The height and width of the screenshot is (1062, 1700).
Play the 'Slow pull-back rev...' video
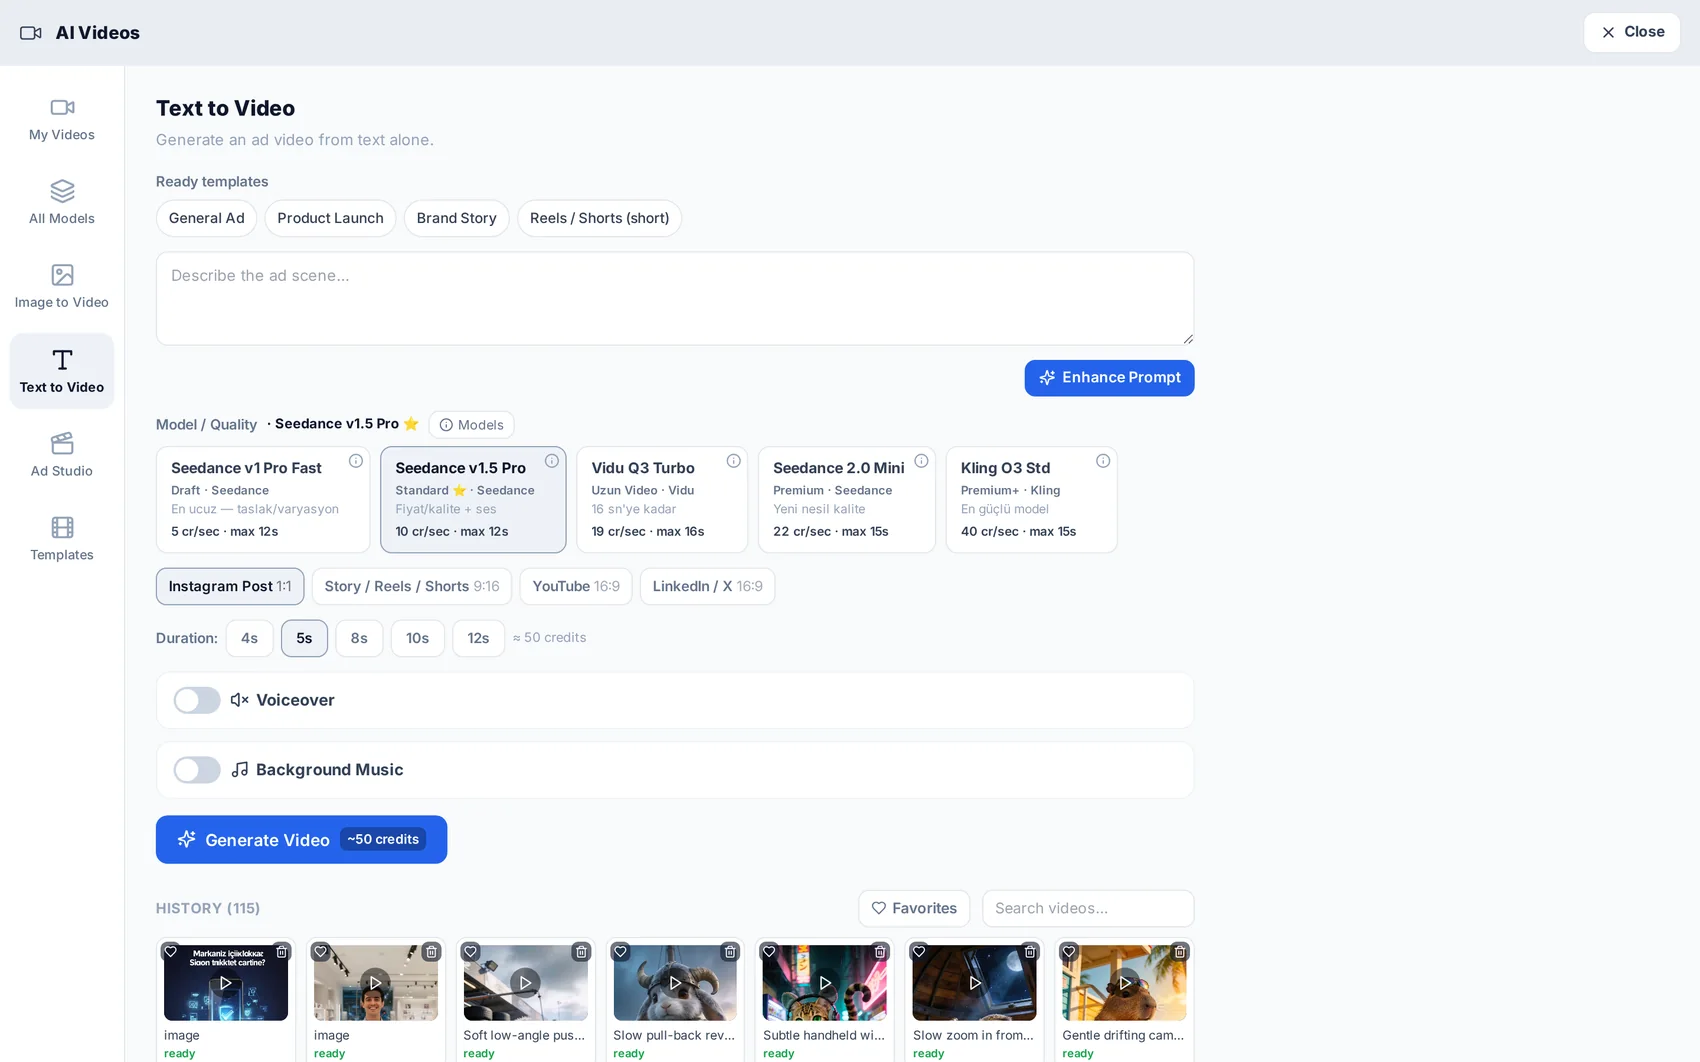pos(675,983)
